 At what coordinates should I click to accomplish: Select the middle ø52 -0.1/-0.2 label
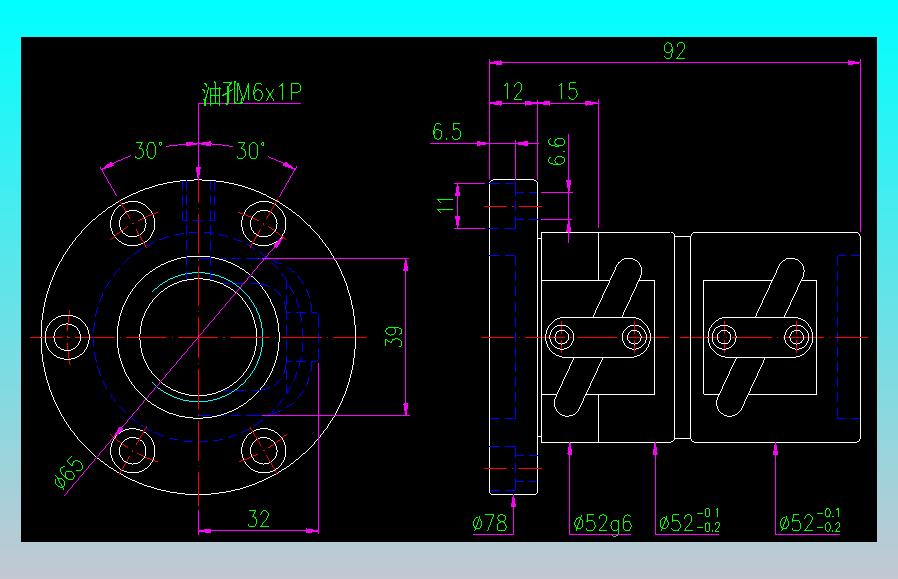(x=689, y=521)
